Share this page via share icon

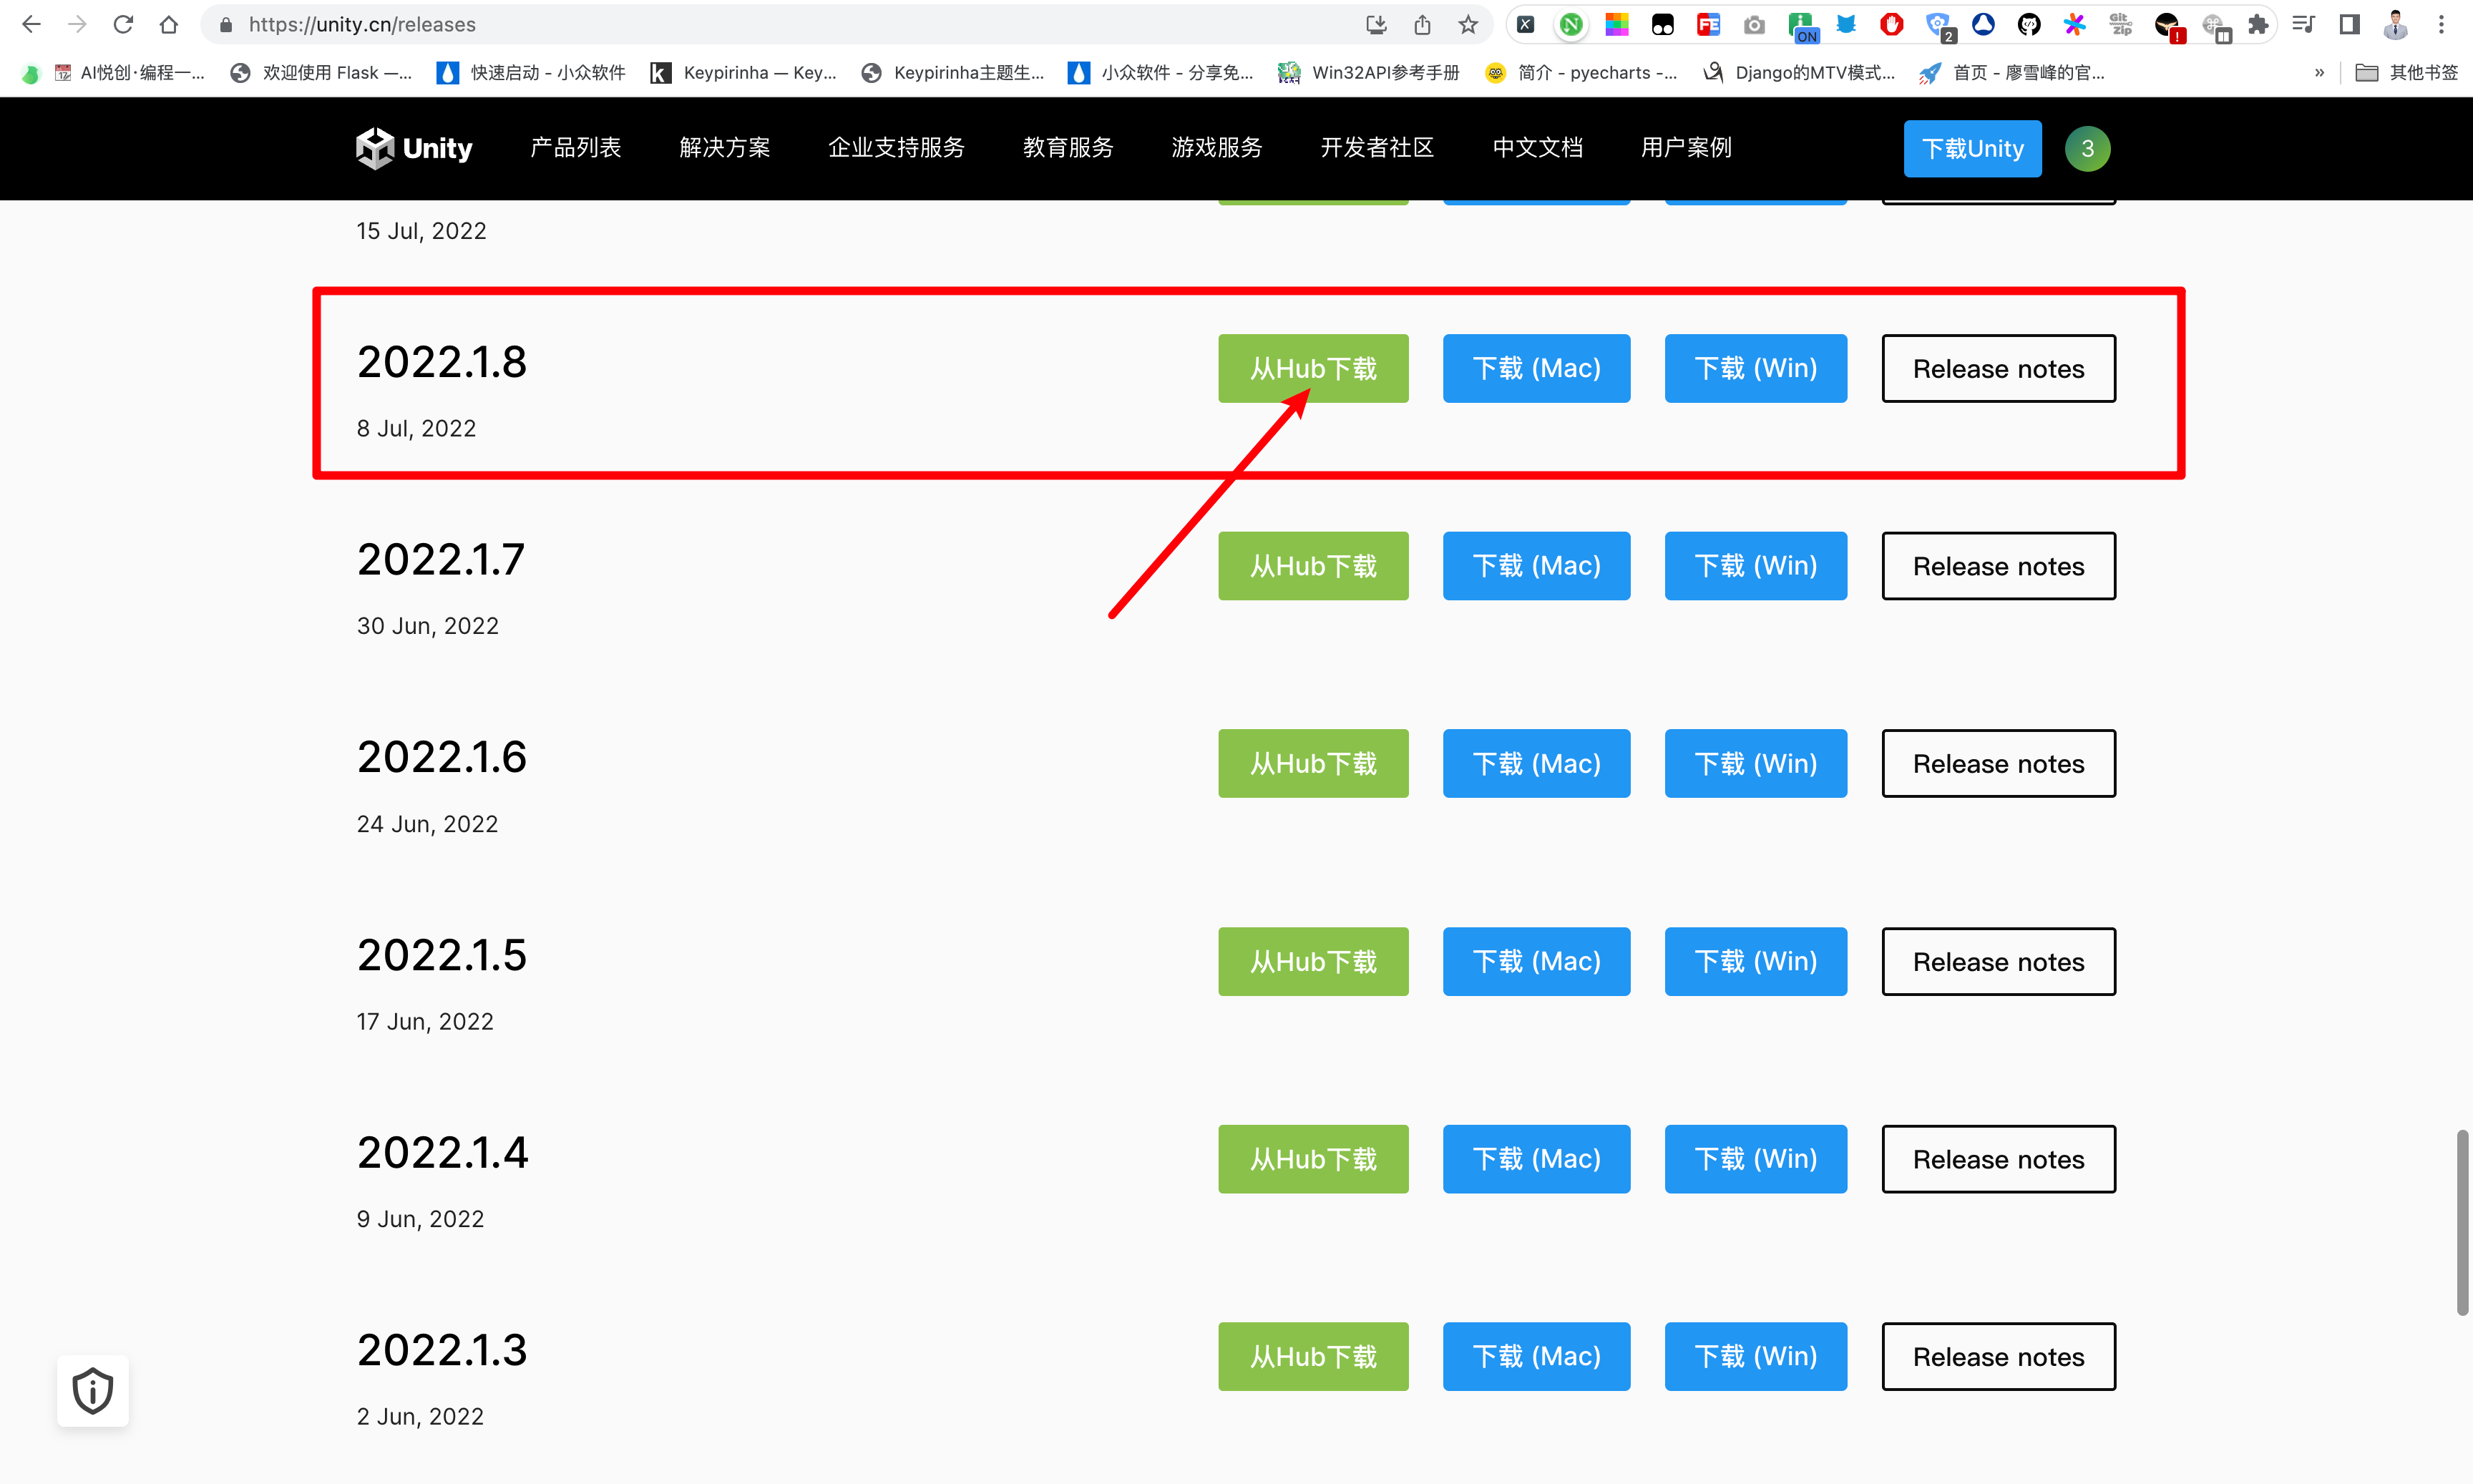[1422, 25]
